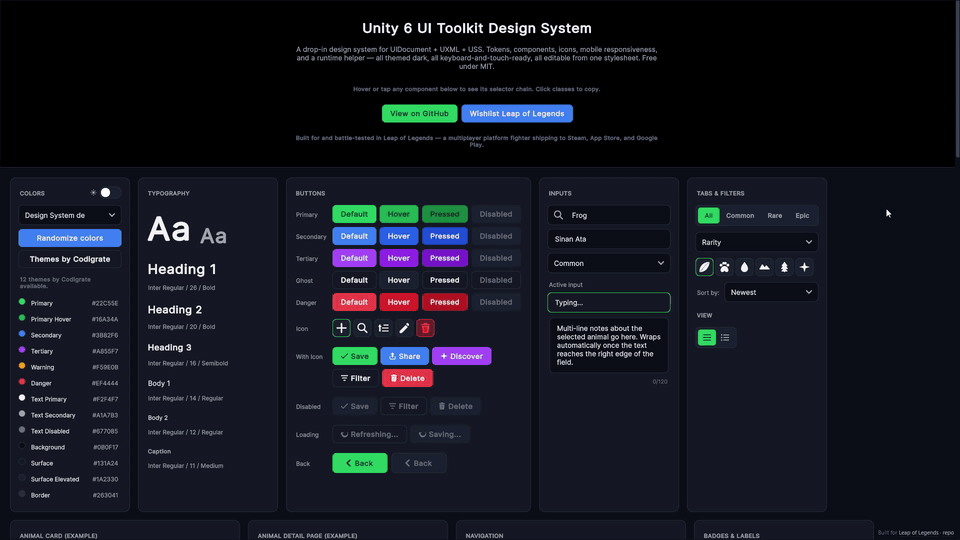Click the plus icon button in Icon row
The height and width of the screenshot is (540, 960).
pyautogui.click(x=341, y=328)
